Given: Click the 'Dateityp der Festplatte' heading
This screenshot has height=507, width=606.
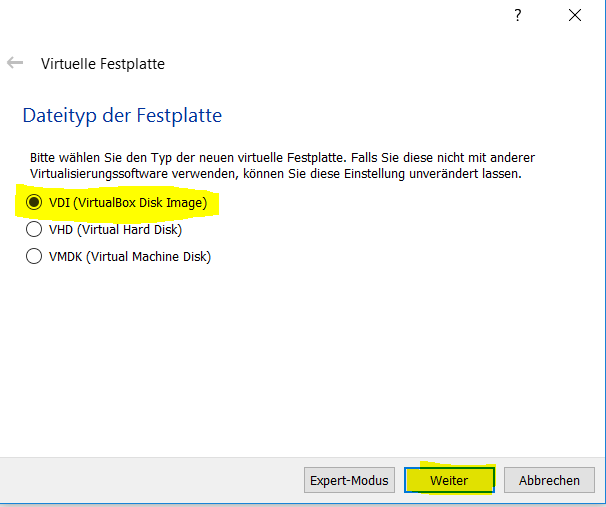Looking at the screenshot, I should point(122,116).
